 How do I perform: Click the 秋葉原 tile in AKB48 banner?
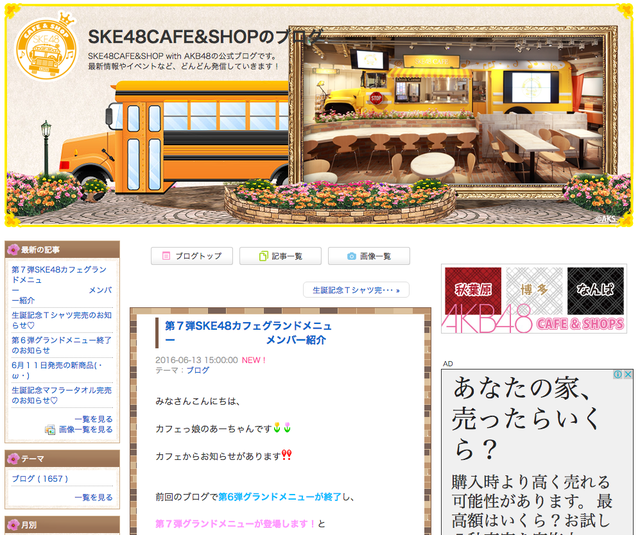click(473, 290)
